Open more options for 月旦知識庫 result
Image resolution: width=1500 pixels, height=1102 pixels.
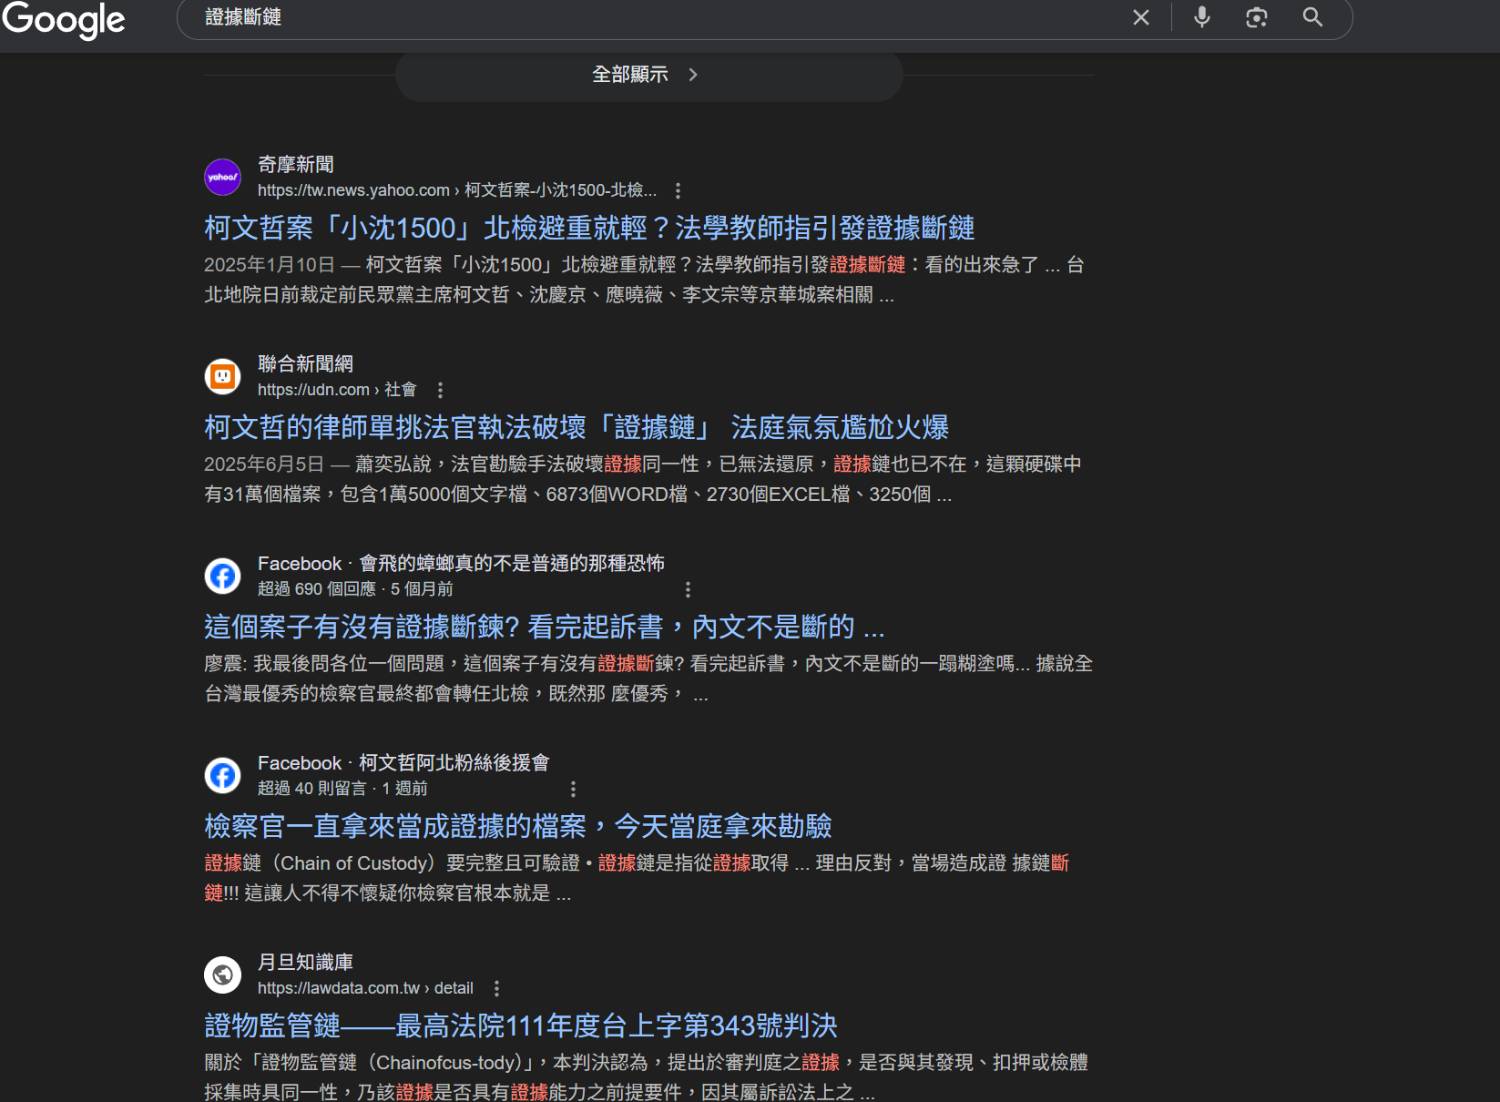tap(497, 988)
